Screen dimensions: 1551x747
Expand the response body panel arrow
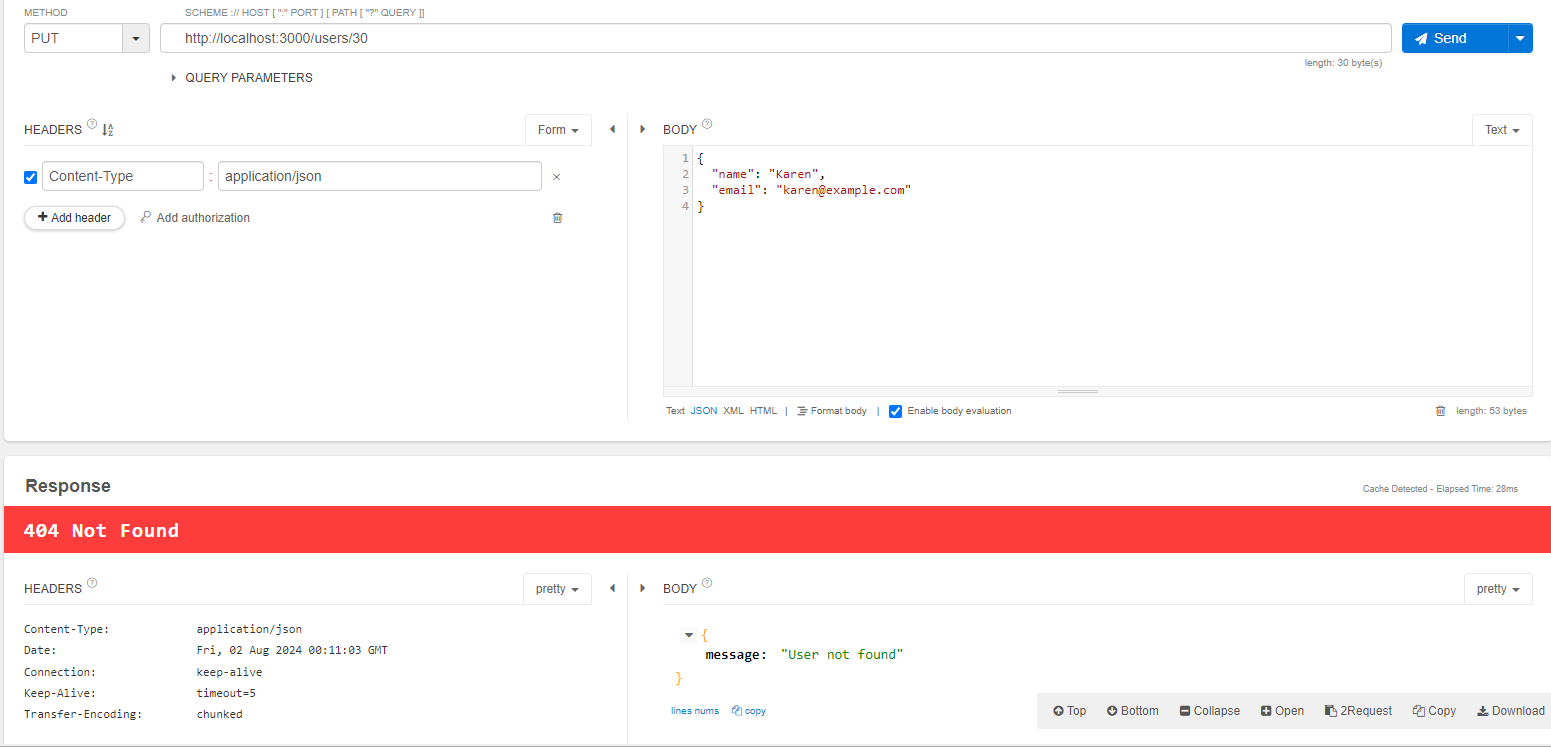[x=642, y=588]
